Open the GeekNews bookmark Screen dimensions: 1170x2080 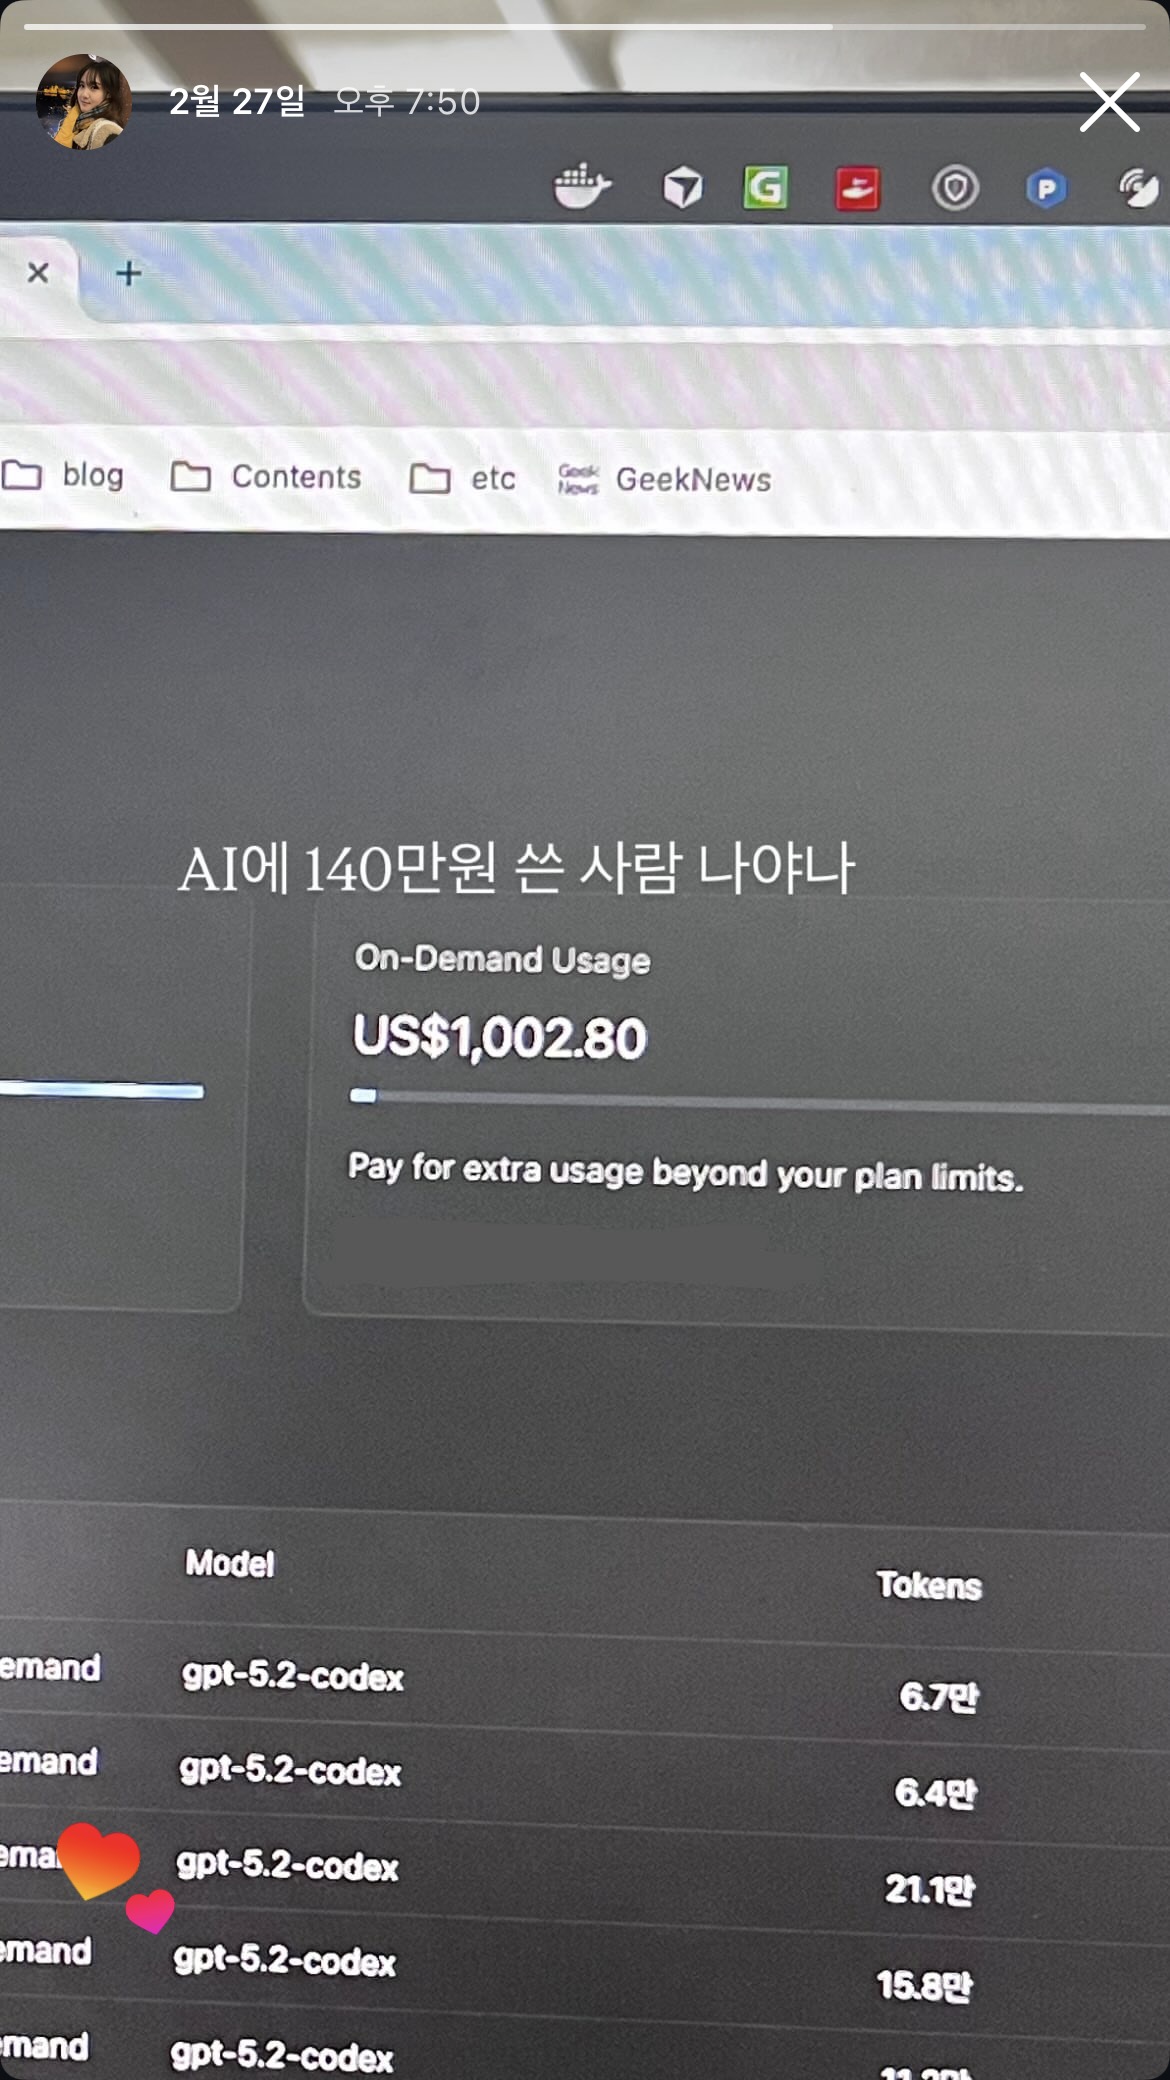(x=665, y=480)
